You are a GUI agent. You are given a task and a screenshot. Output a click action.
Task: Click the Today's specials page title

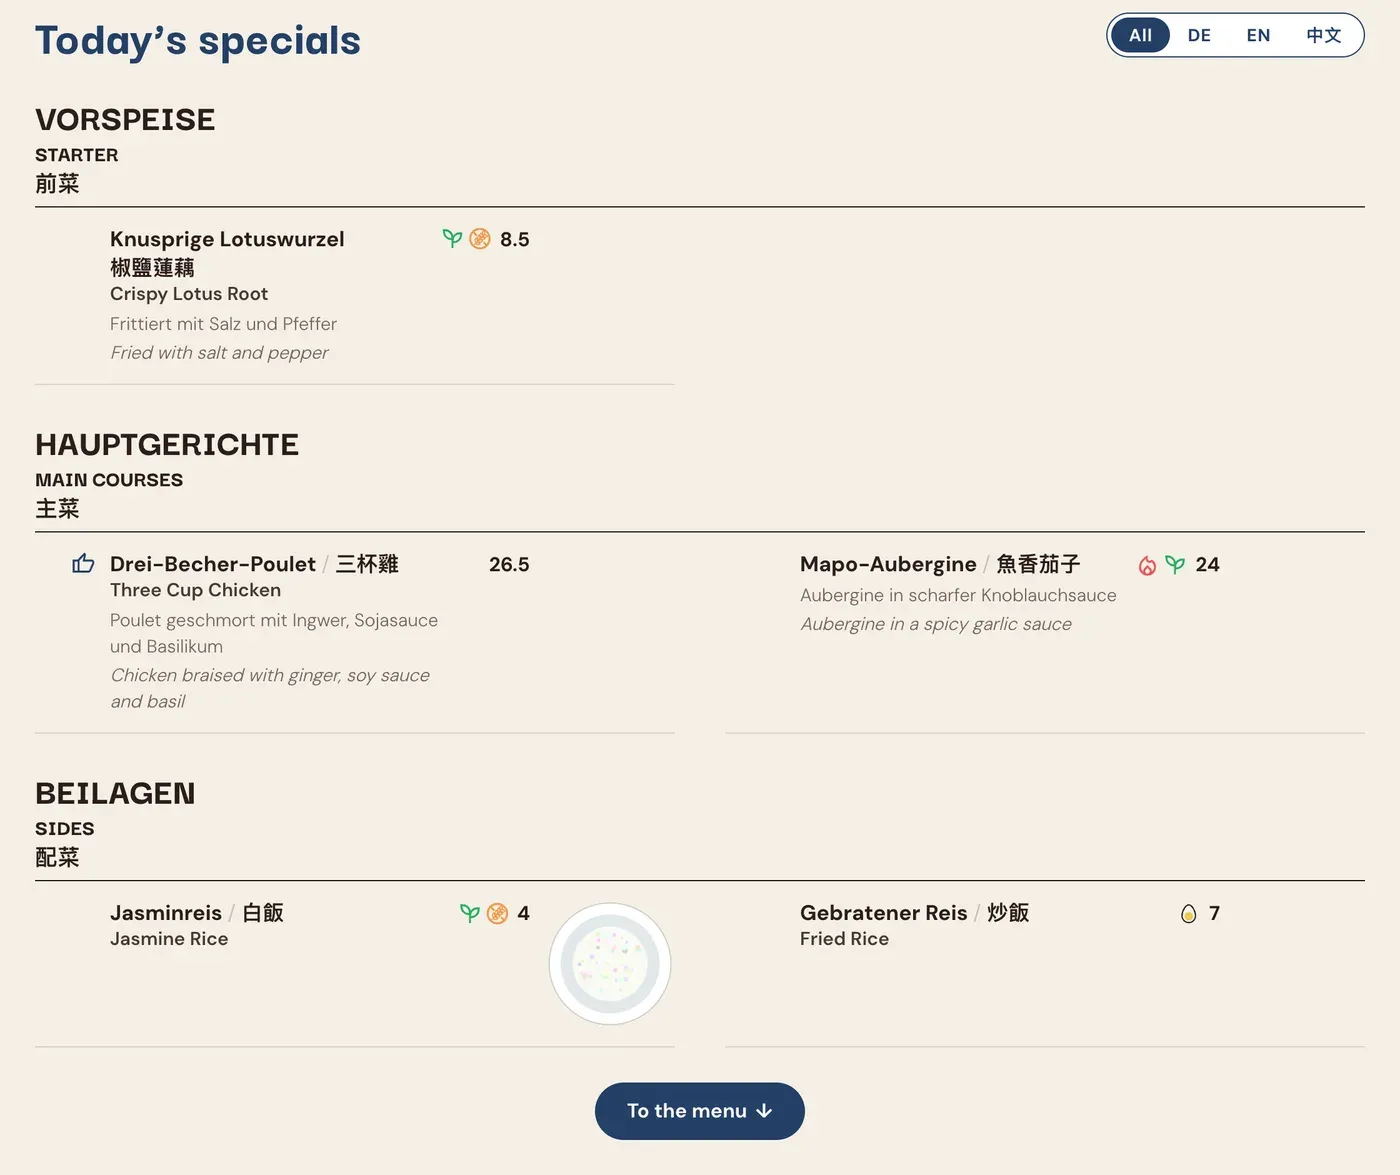click(x=198, y=41)
